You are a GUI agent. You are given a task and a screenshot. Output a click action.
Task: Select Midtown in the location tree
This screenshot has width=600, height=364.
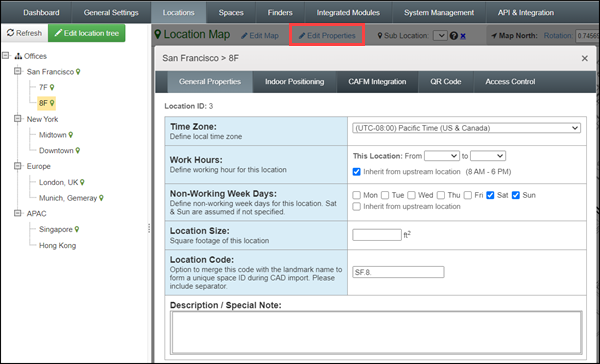click(52, 135)
